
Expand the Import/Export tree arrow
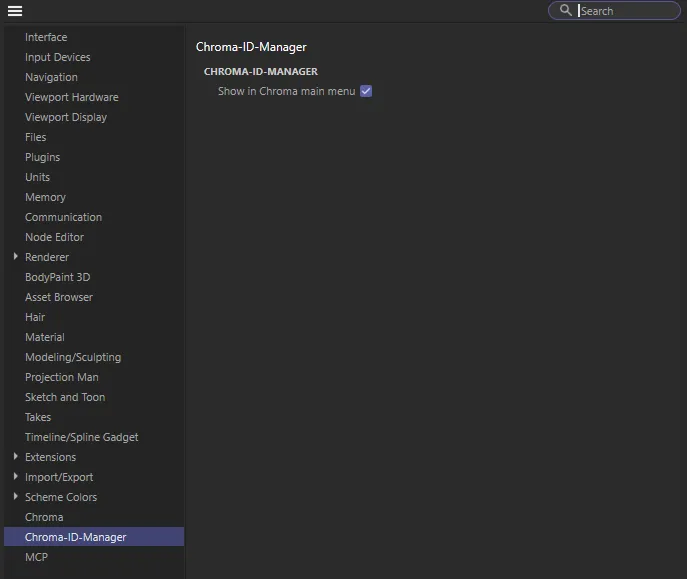click(x=16, y=477)
